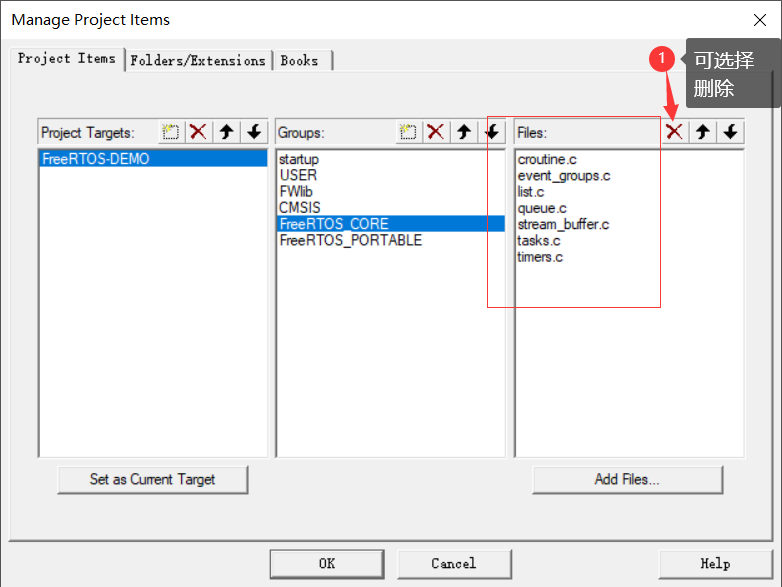
Task: Cancel the Manage Project Items dialog
Action: tap(454, 564)
